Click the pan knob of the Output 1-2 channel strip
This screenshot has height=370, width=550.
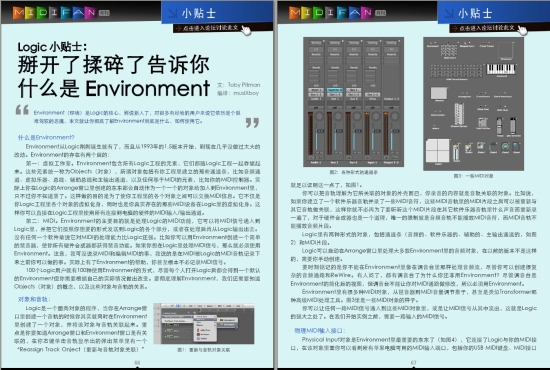(395, 116)
